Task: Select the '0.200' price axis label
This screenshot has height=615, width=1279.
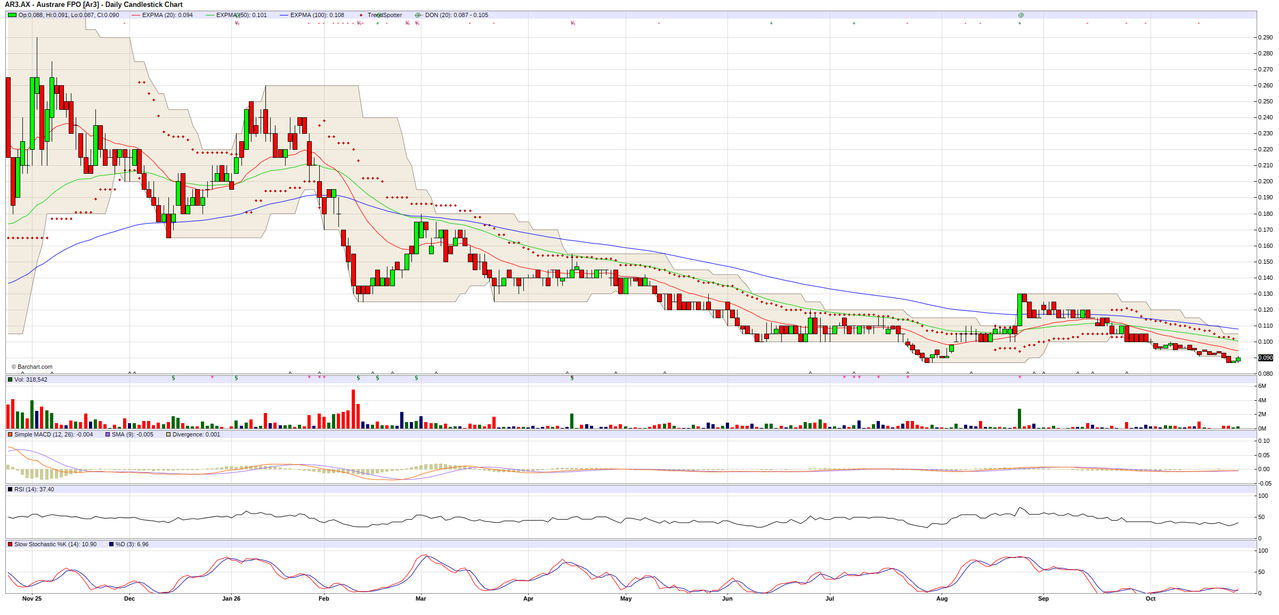Action: (1264, 181)
